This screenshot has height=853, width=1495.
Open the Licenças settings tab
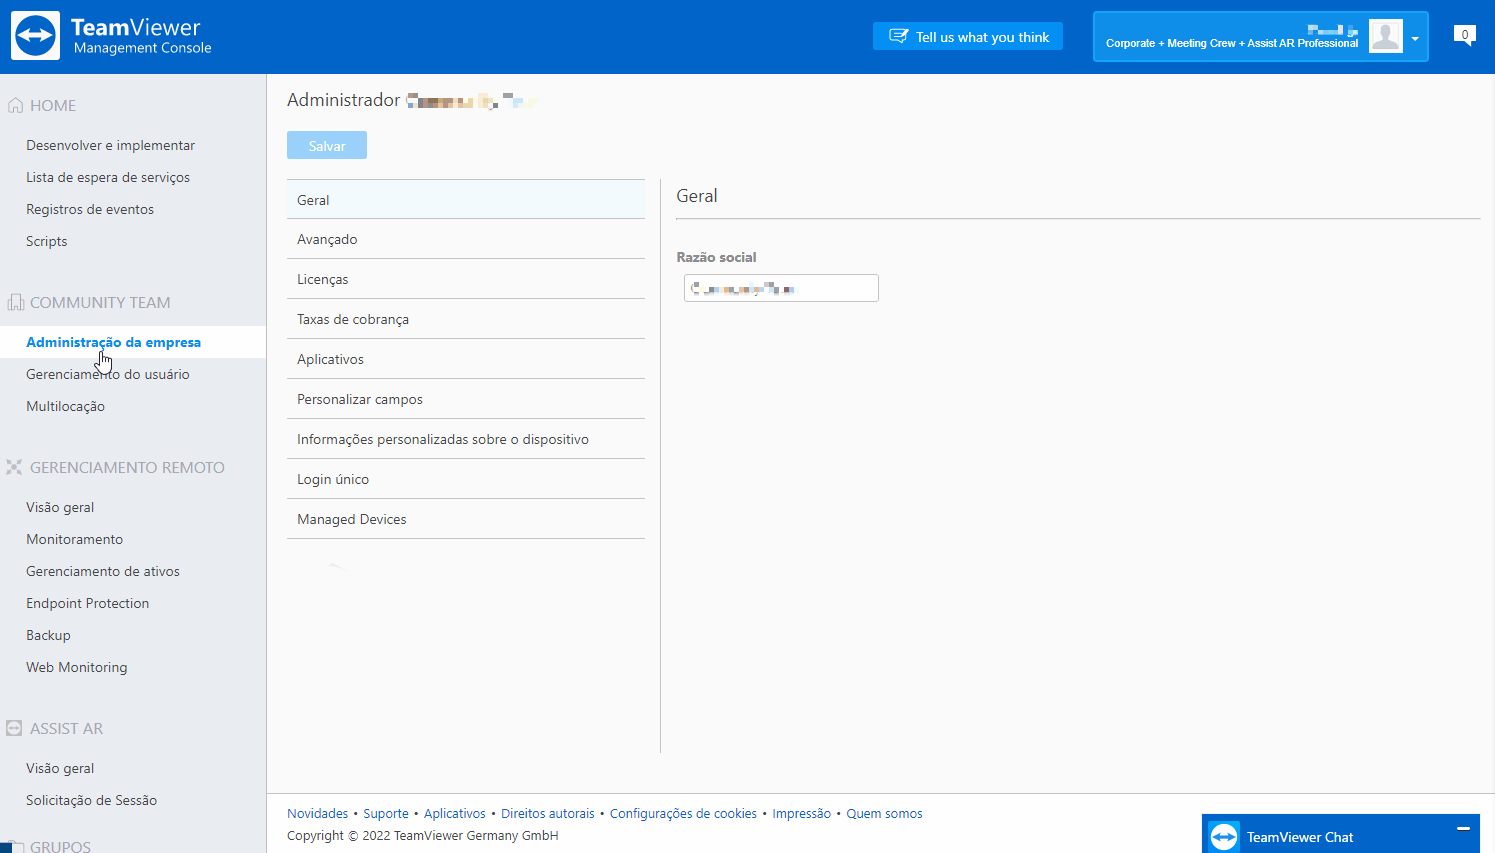pyautogui.click(x=466, y=279)
